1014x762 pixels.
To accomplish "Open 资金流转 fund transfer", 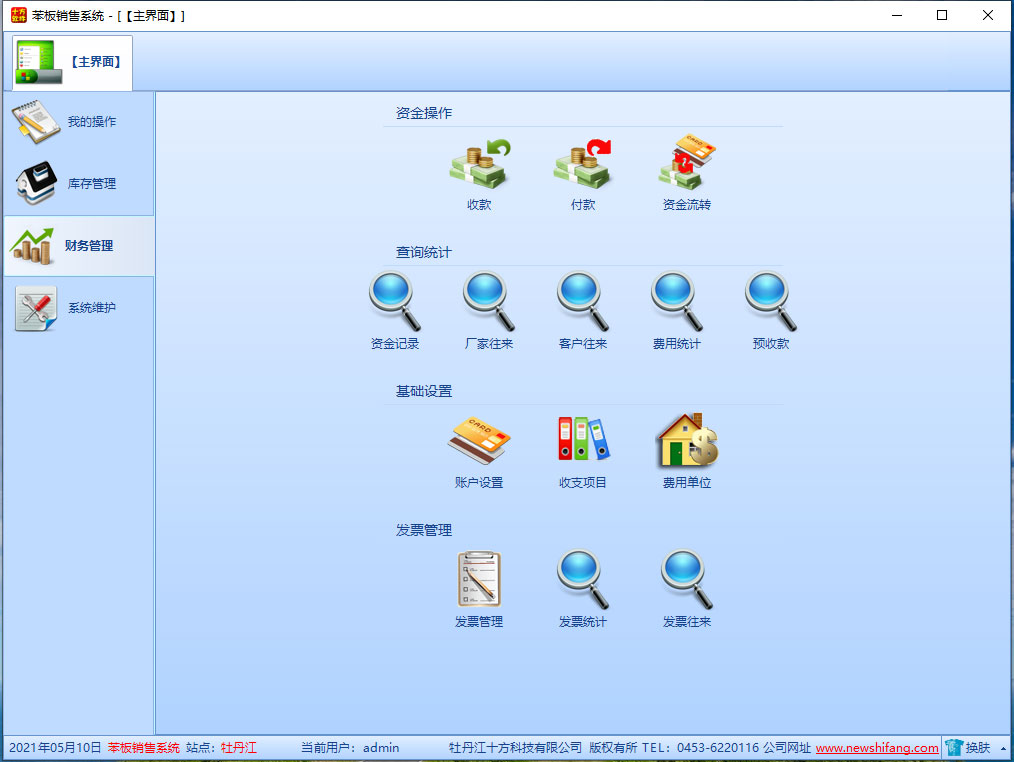I will [687, 165].
